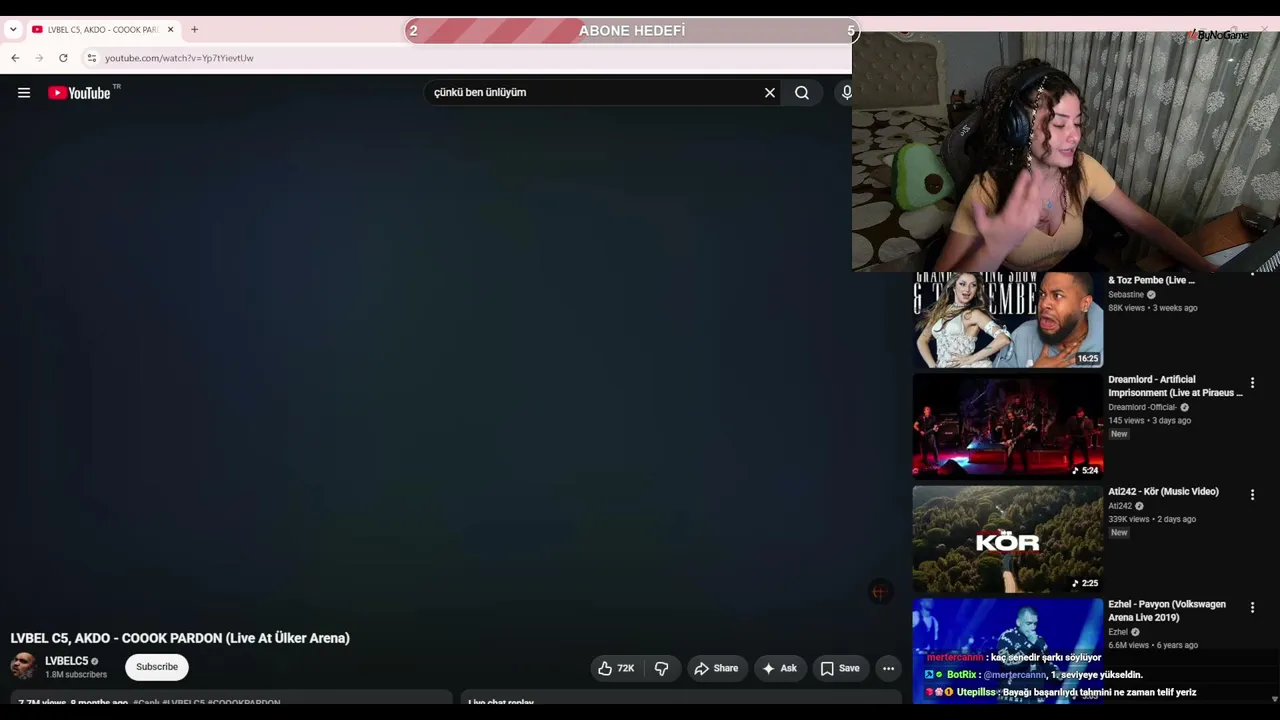Open more actions for the video
This screenshot has width=1280, height=720.
[x=888, y=668]
